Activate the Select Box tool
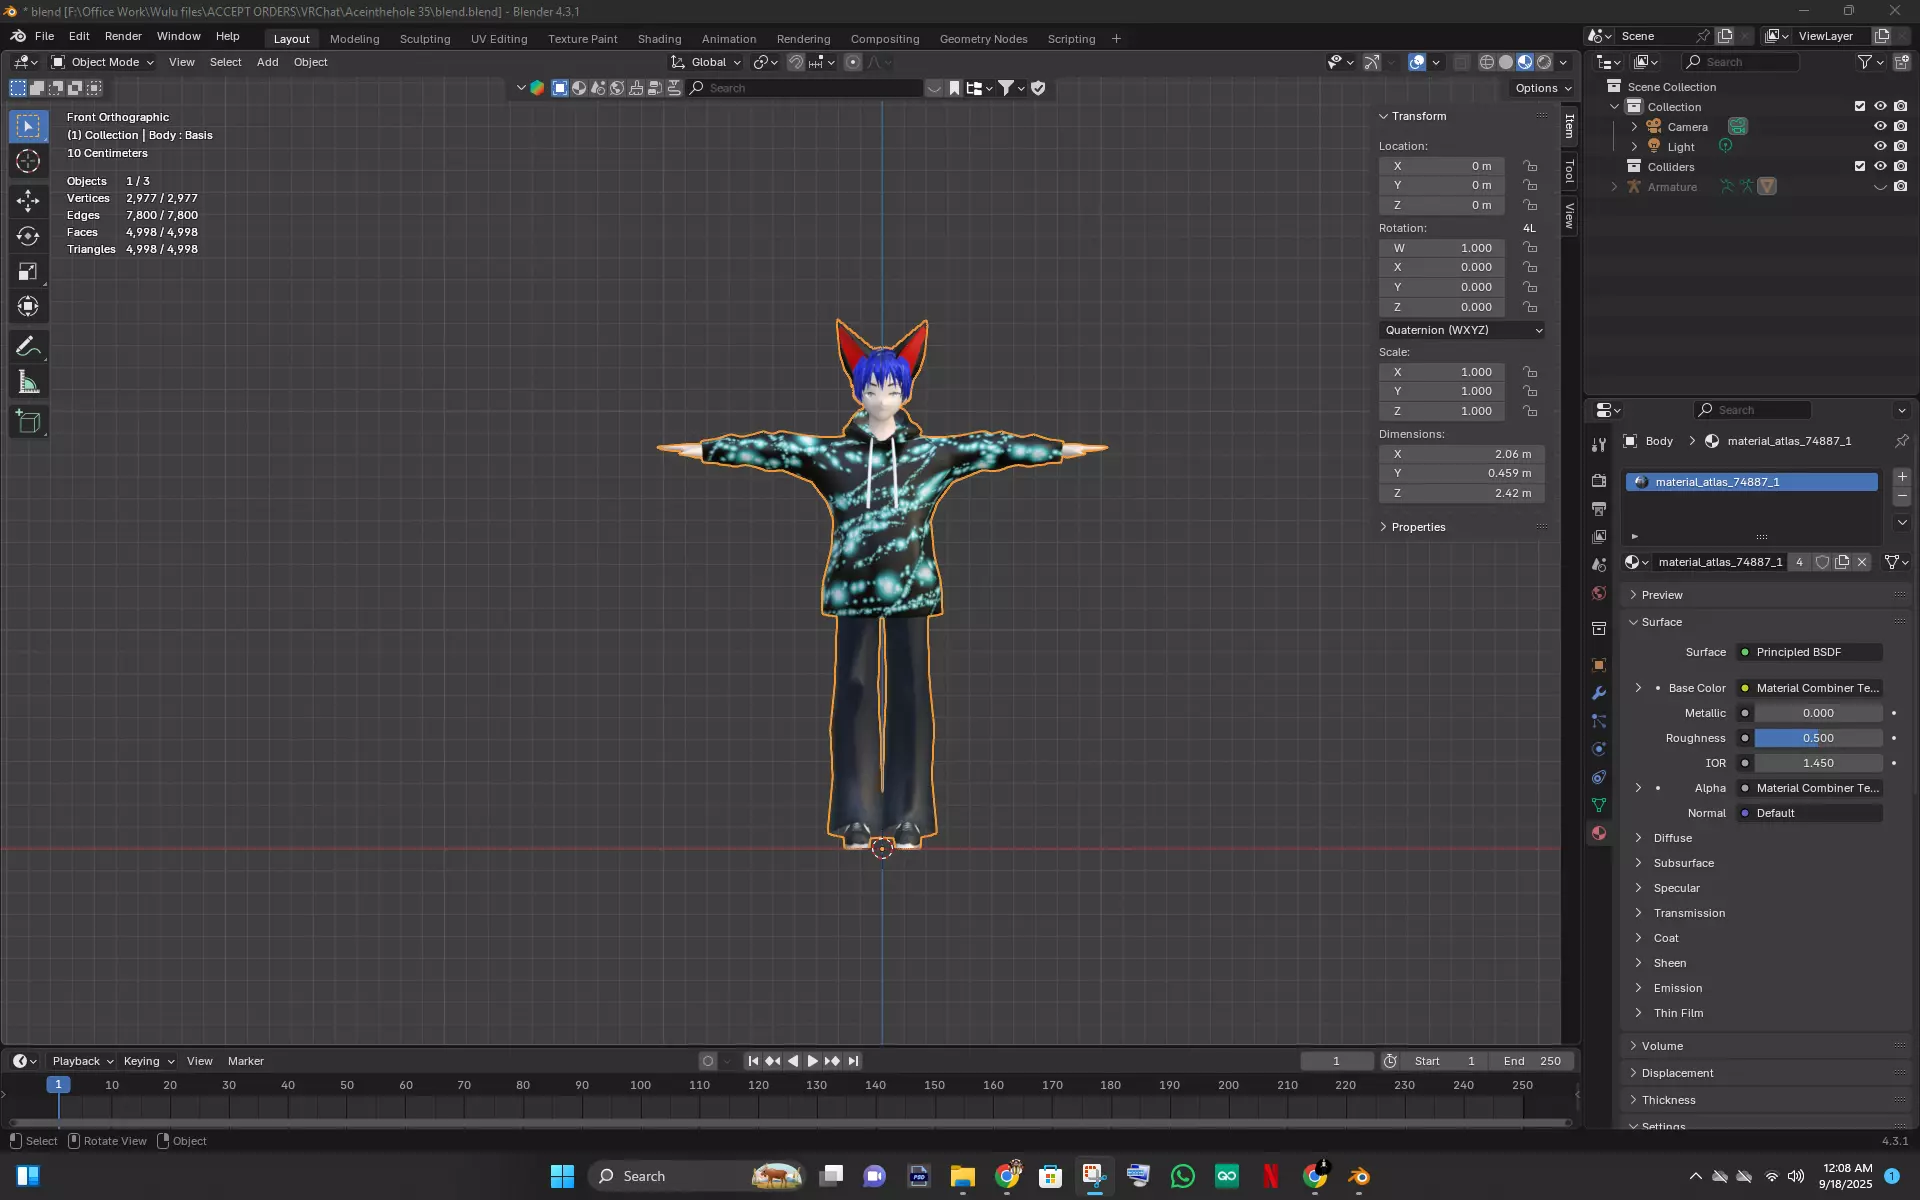1920x1200 pixels. coord(28,126)
